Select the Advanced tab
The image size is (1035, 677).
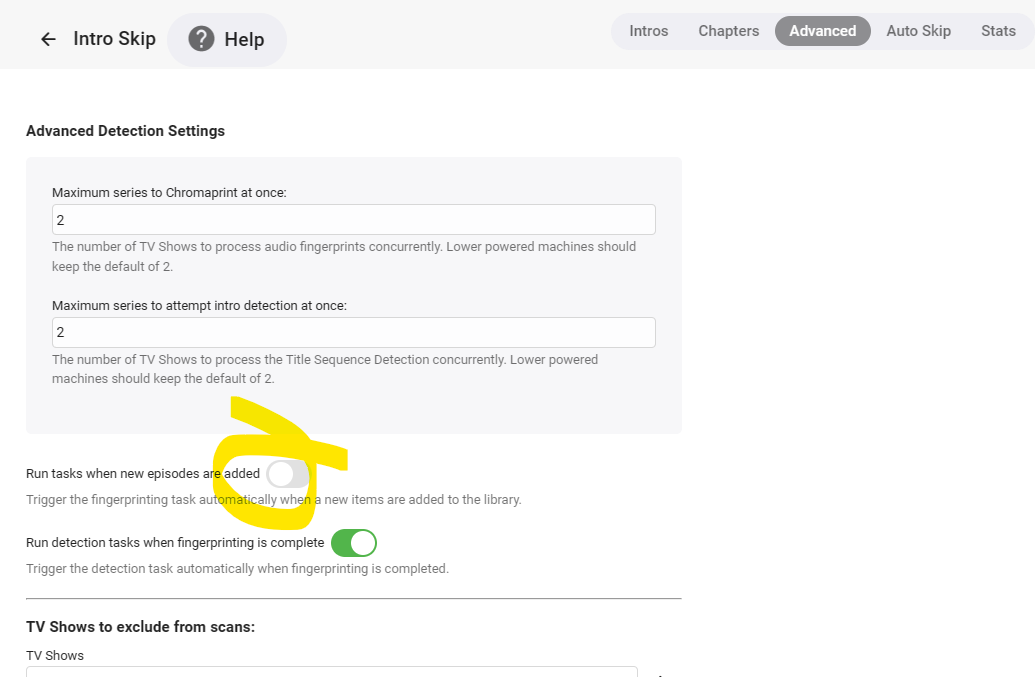[x=822, y=31]
